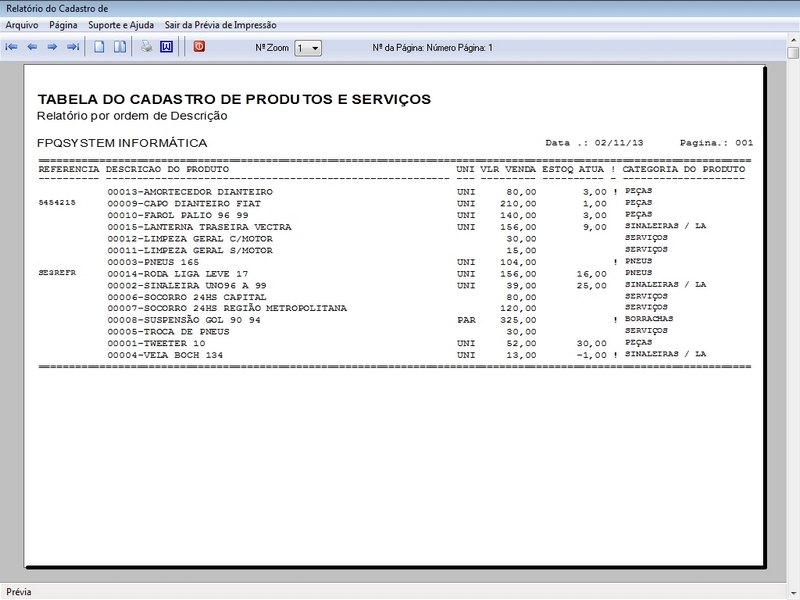This screenshot has width=800, height=600.
Task: Click the report title TABELA DO CADASTRO
Action: click(234, 99)
